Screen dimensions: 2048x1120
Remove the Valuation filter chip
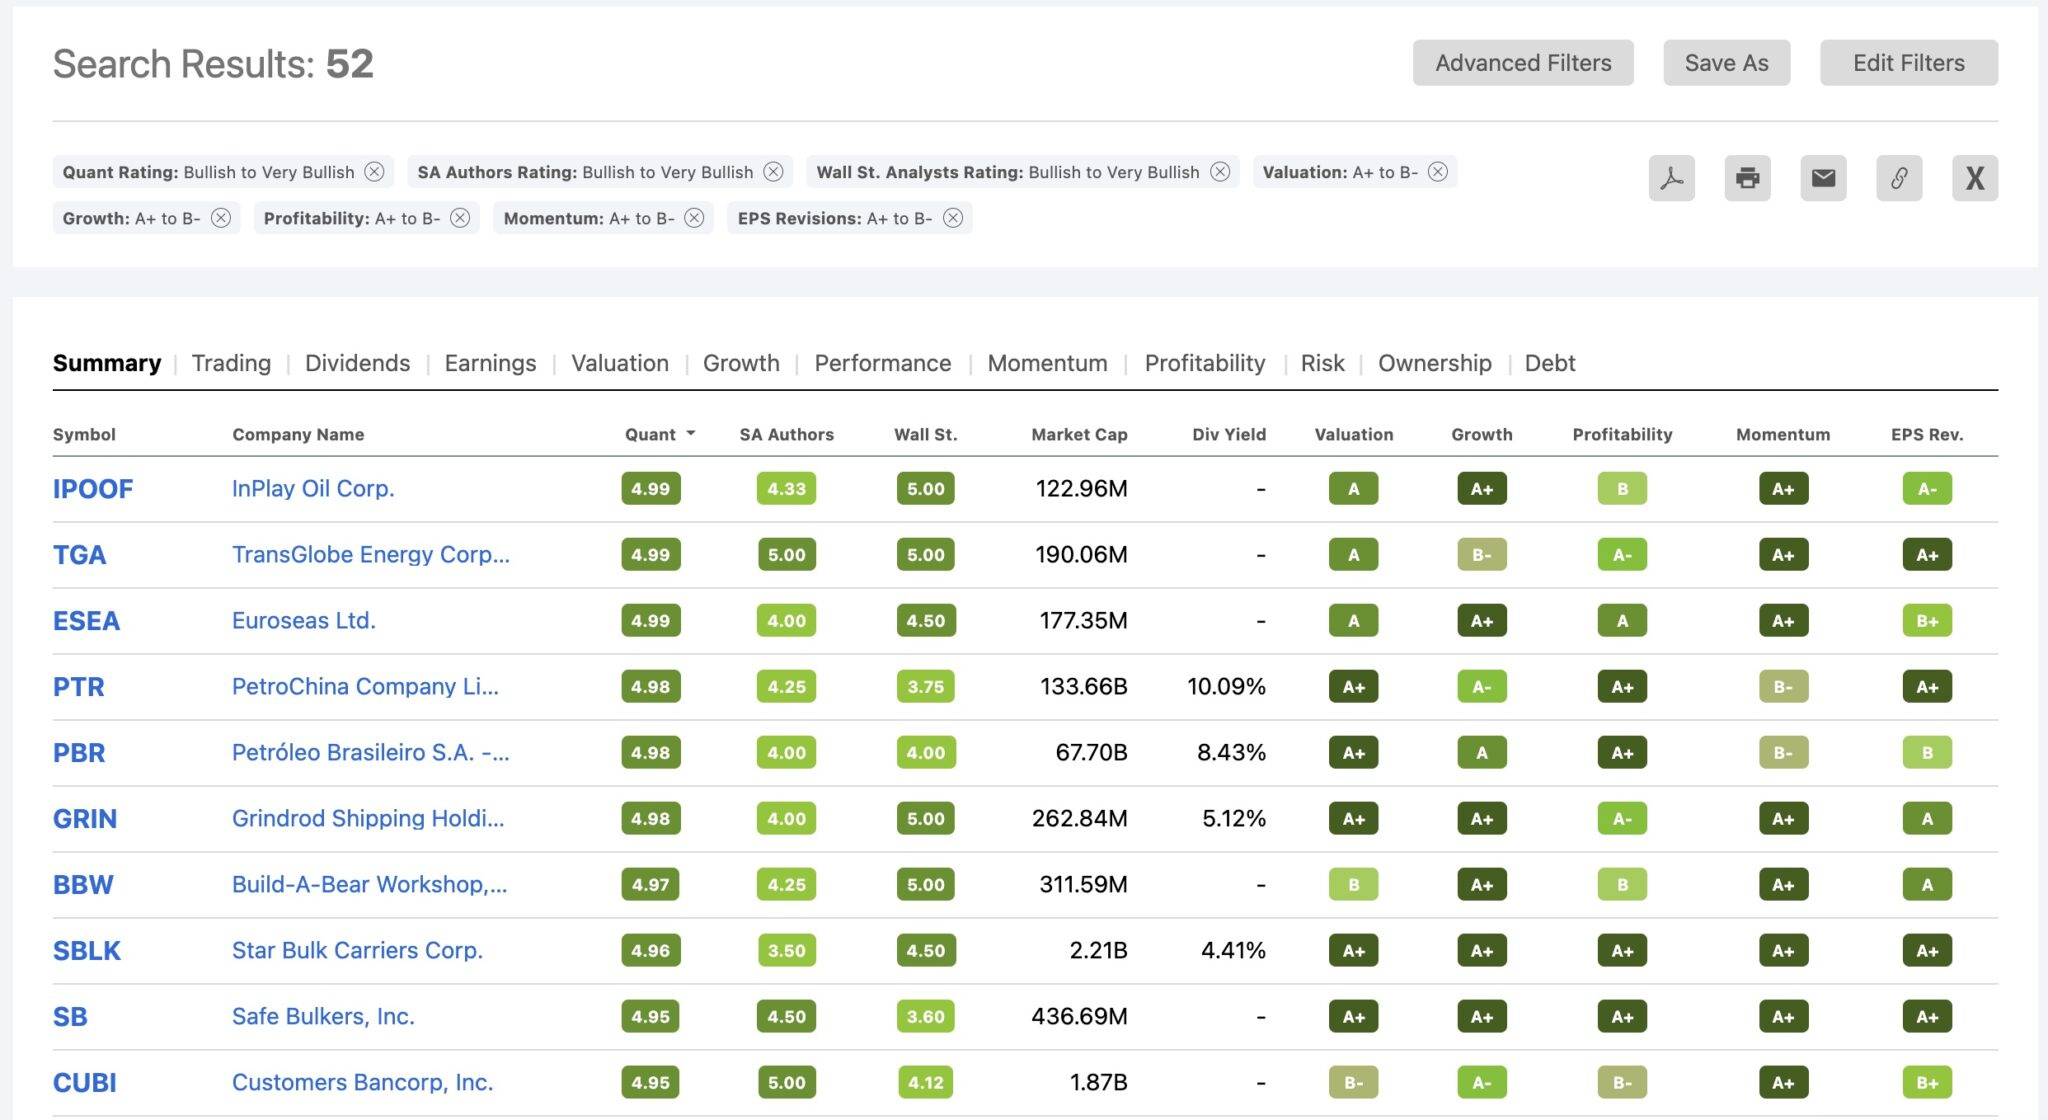tap(1437, 172)
